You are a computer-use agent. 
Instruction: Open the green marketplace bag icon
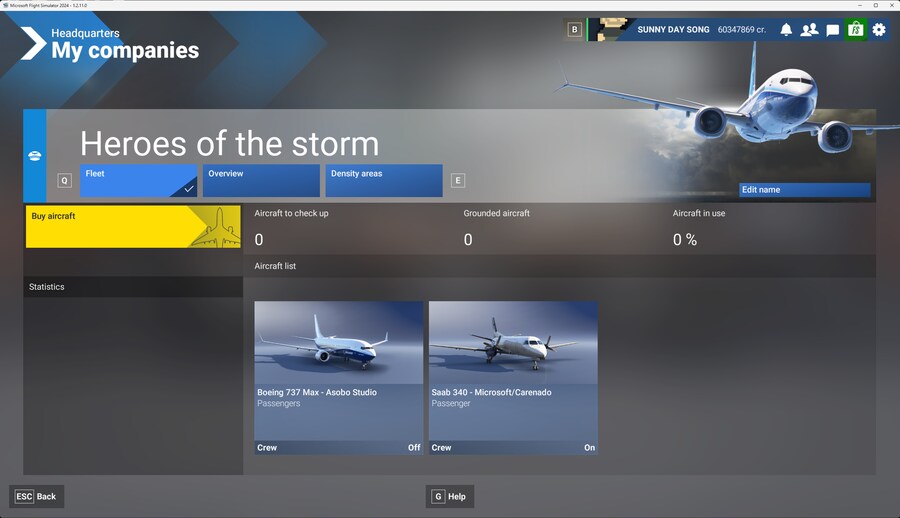pos(855,30)
